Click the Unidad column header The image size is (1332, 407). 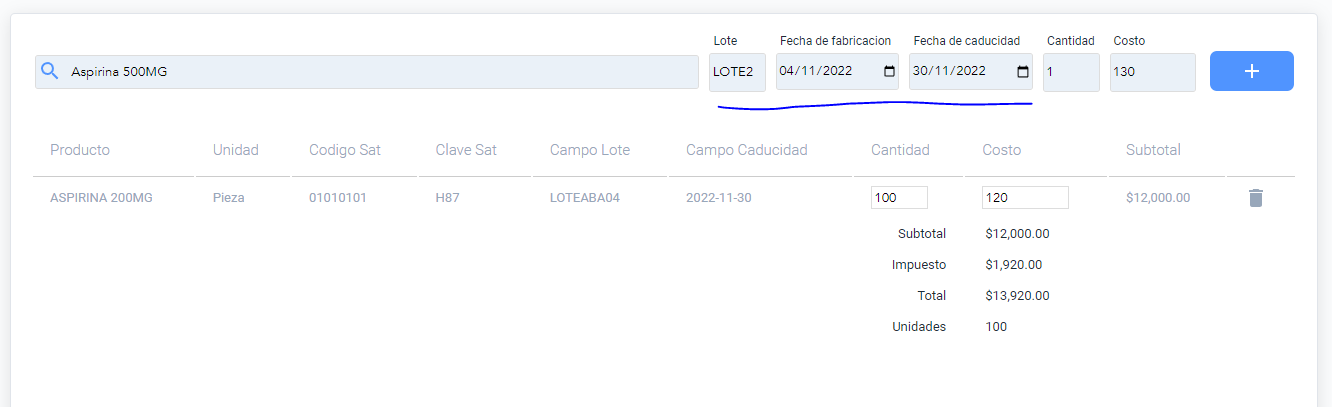[x=236, y=150]
